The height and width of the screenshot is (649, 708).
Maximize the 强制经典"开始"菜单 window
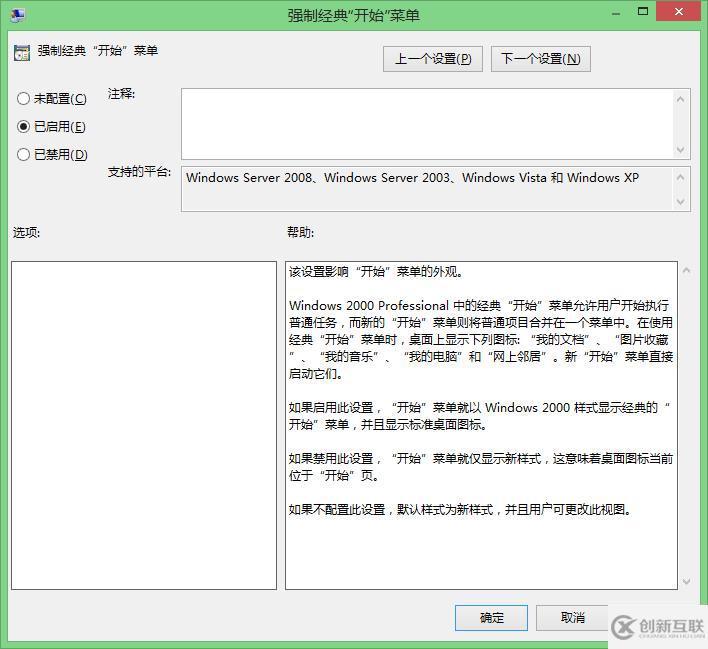(x=643, y=12)
